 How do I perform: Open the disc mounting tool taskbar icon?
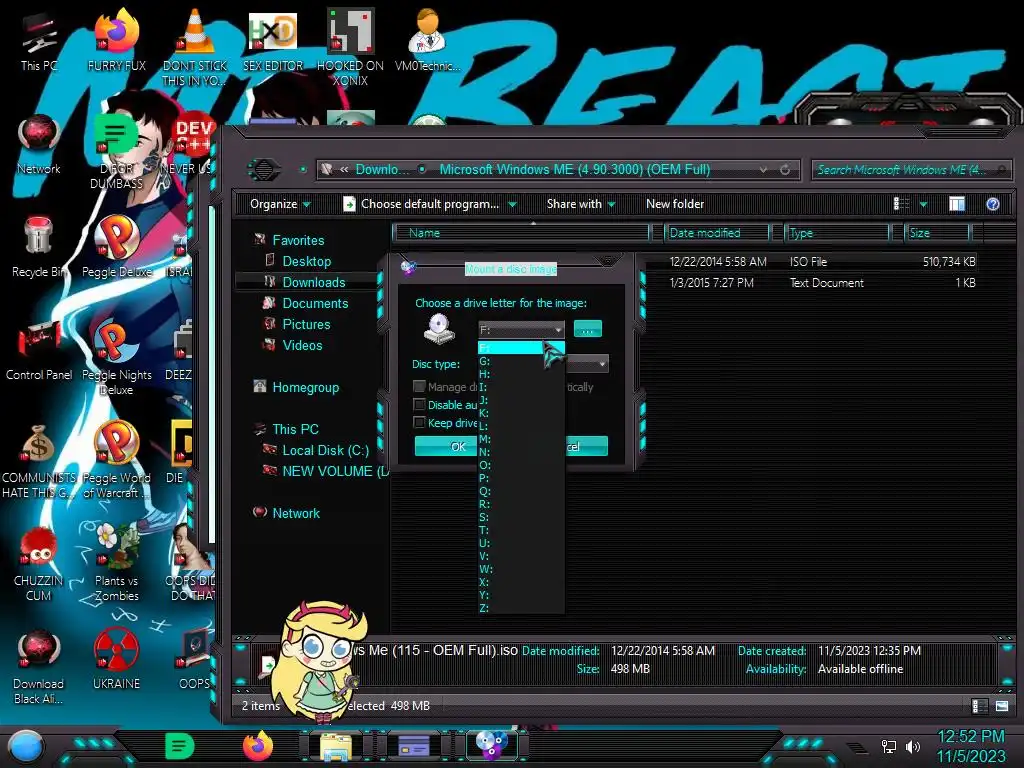click(x=492, y=745)
